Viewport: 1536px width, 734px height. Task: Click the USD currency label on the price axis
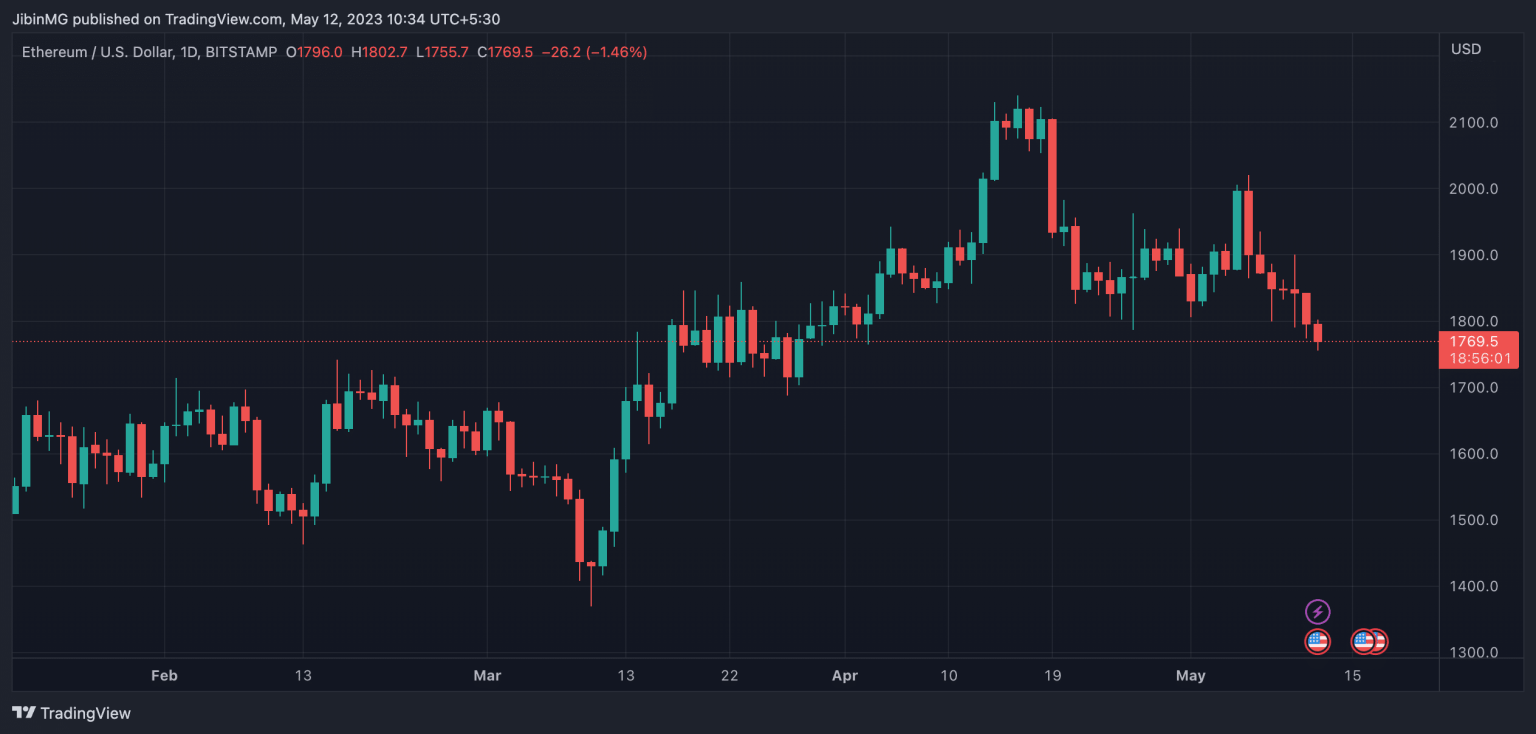[x=1466, y=49]
